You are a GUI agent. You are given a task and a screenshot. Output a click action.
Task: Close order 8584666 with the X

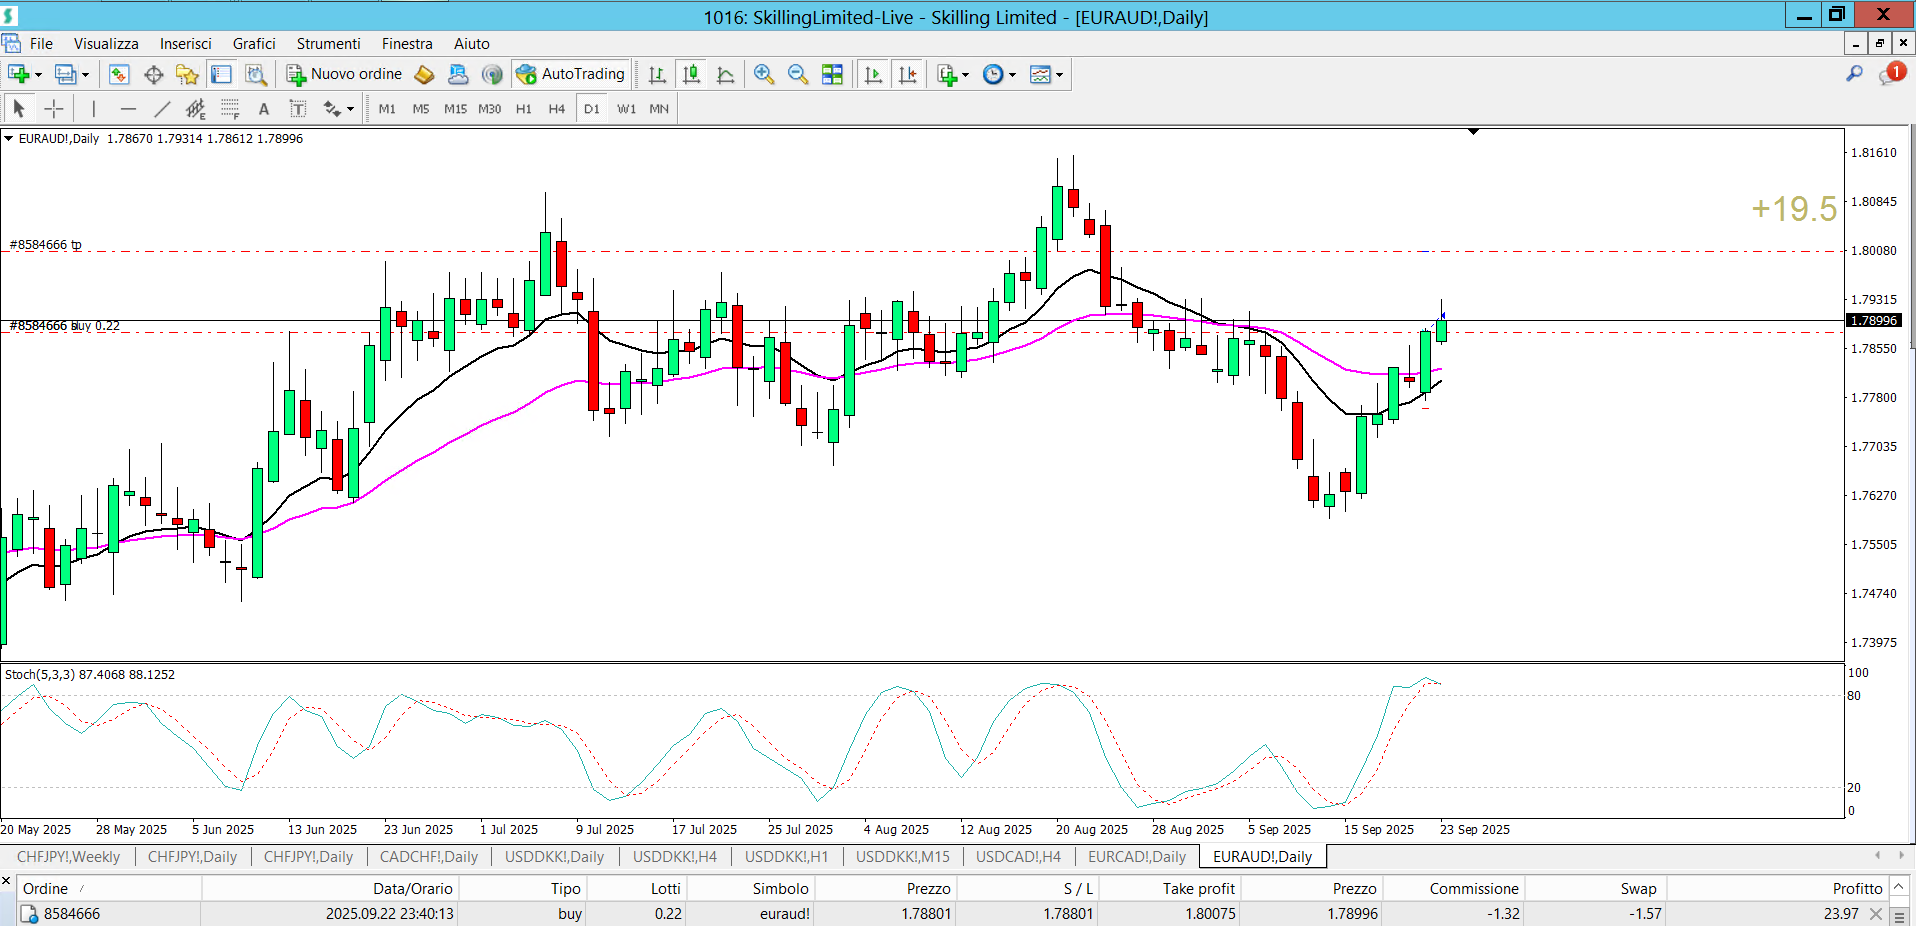pyautogui.click(x=1876, y=914)
